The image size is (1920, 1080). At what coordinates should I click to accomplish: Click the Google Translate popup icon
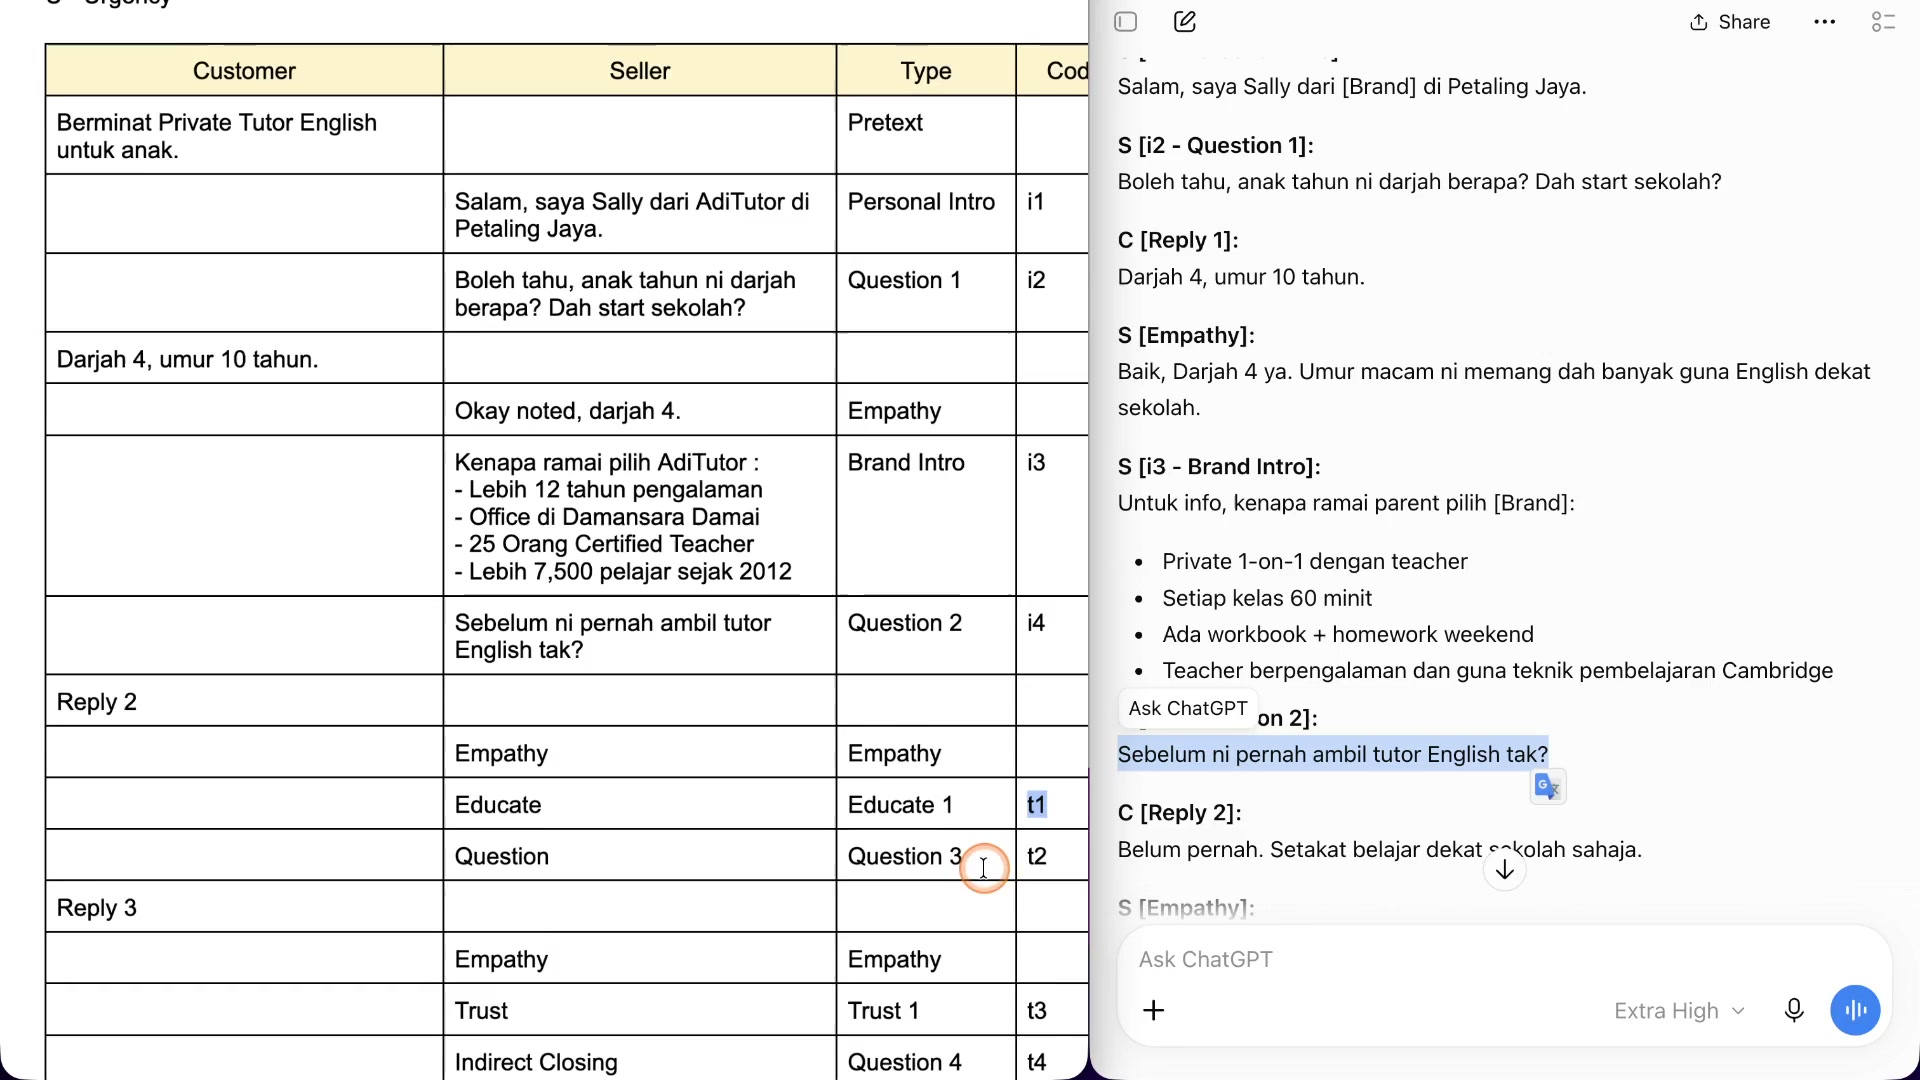coord(1547,787)
